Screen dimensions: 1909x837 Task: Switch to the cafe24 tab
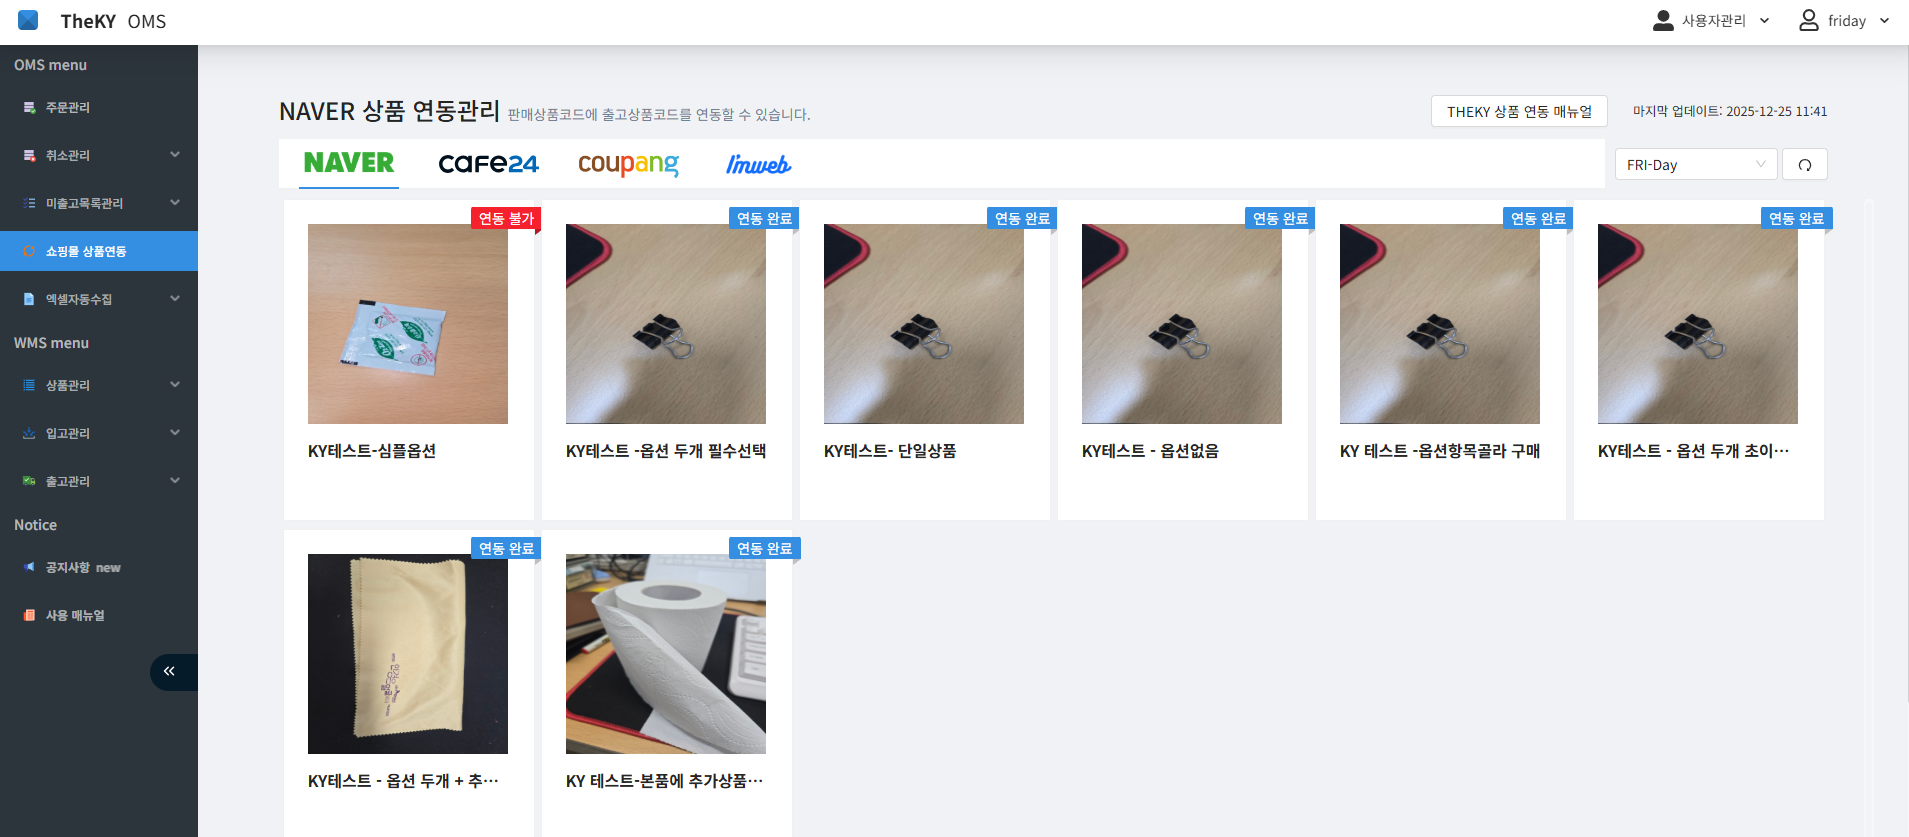point(488,164)
